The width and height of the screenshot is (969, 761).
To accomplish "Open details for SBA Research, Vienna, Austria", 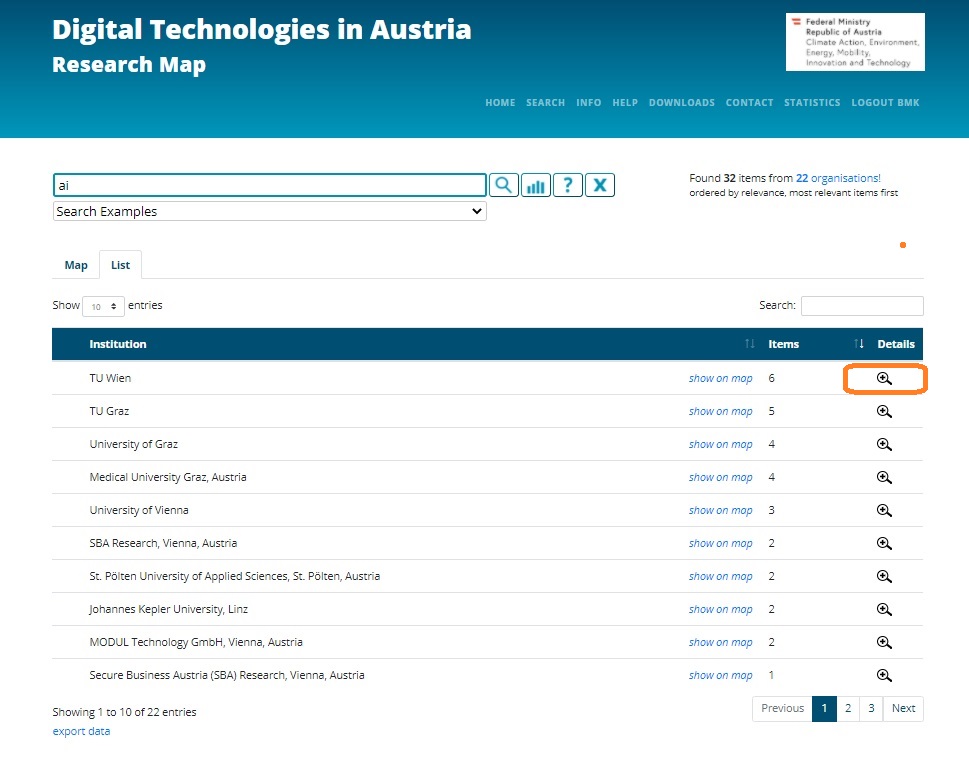I will tap(884, 543).
